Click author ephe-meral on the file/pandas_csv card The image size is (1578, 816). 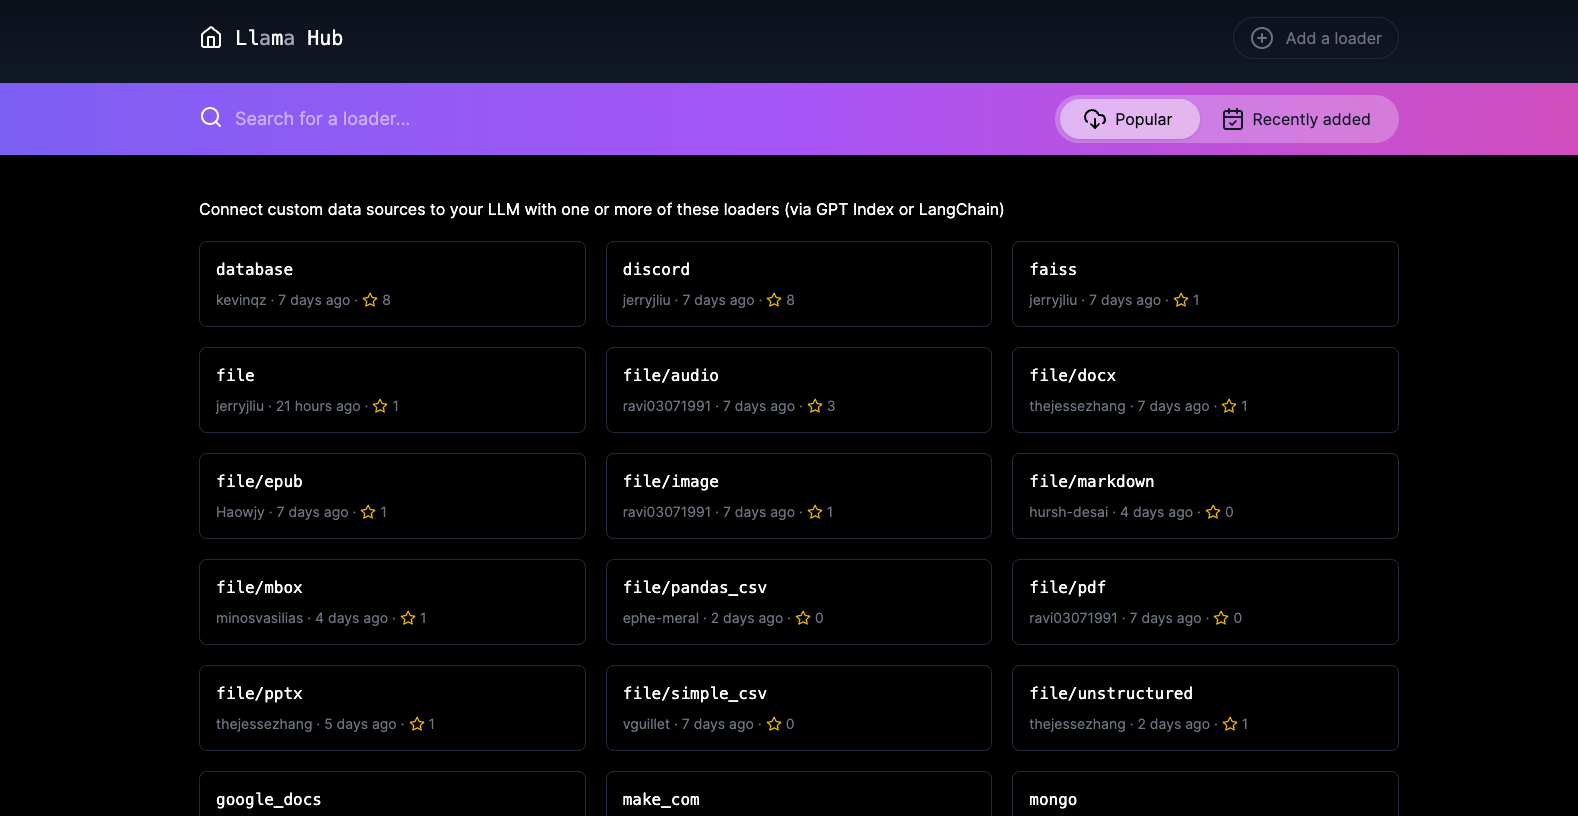[x=660, y=618]
